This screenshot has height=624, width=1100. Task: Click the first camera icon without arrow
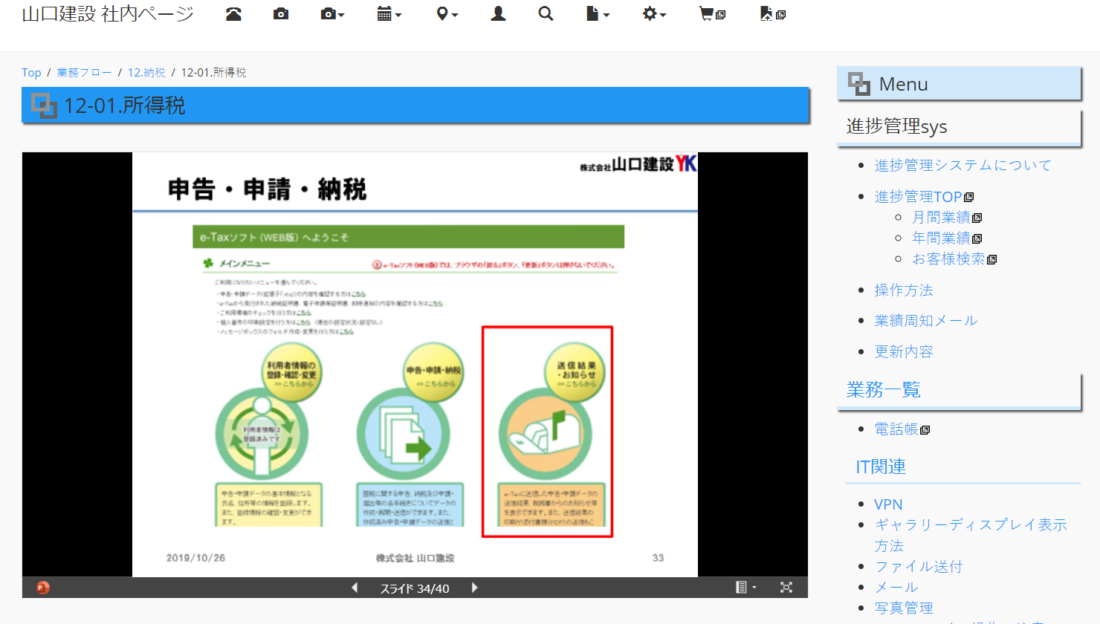click(x=281, y=14)
